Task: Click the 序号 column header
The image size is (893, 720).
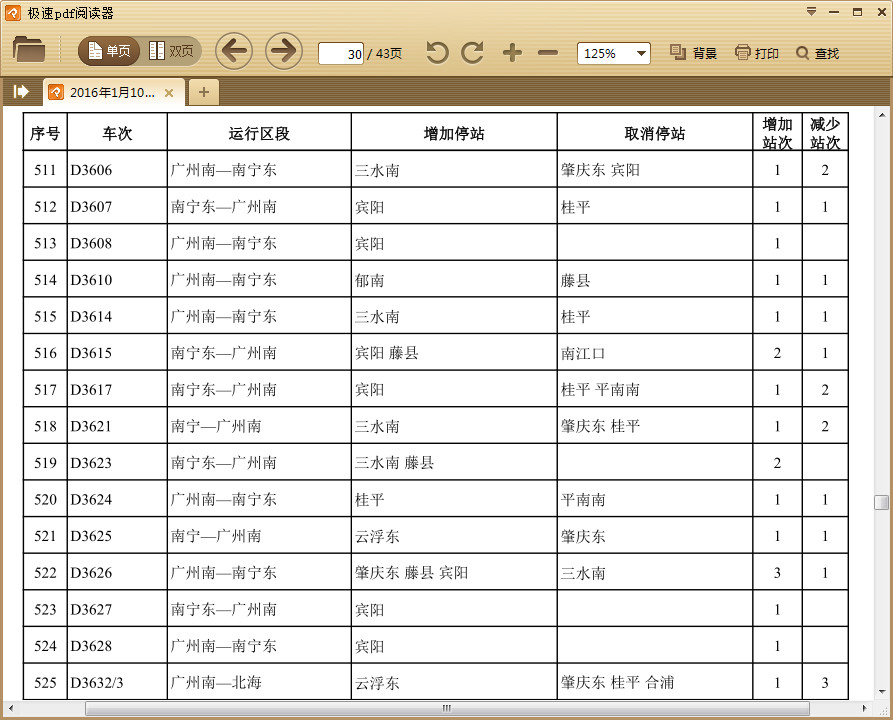Action: pyautogui.click(x=45, y=133)
